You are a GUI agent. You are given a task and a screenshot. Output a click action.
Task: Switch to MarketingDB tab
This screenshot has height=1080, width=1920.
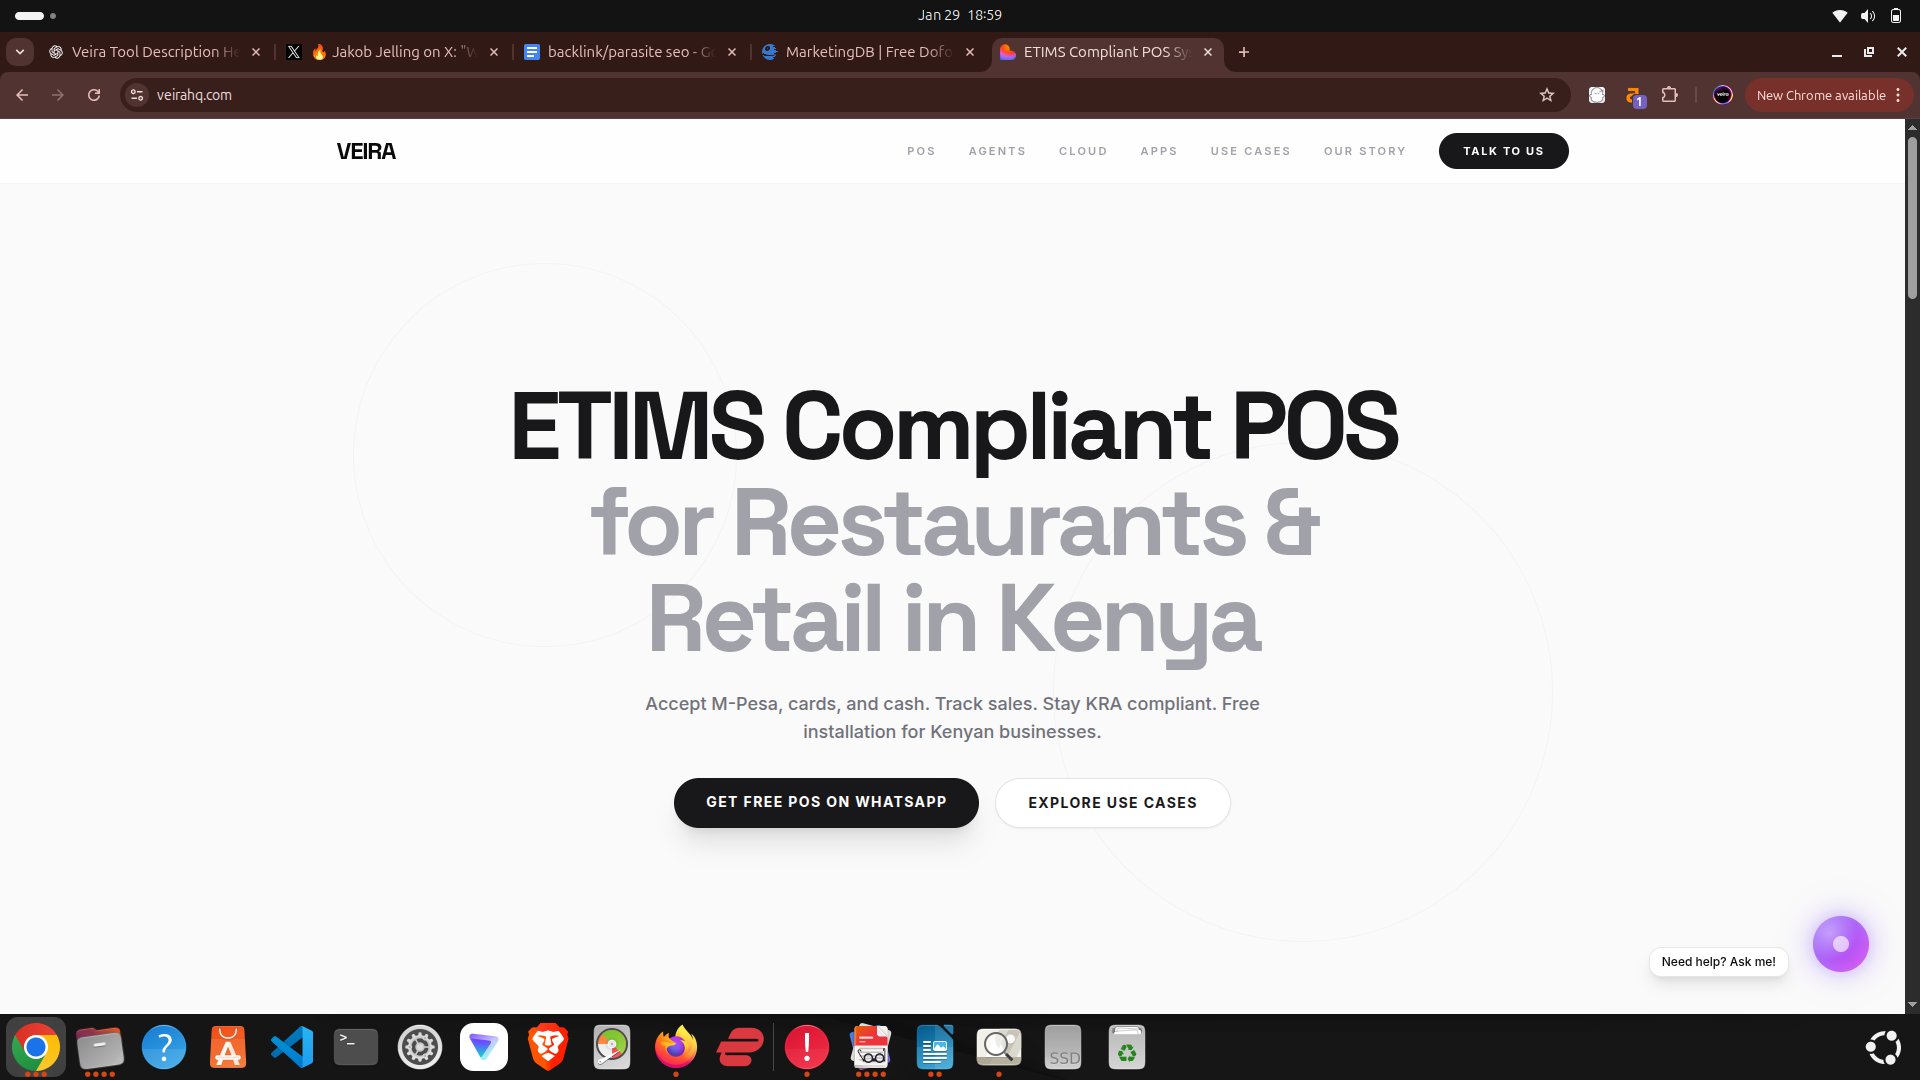click(x=866, y=52)
